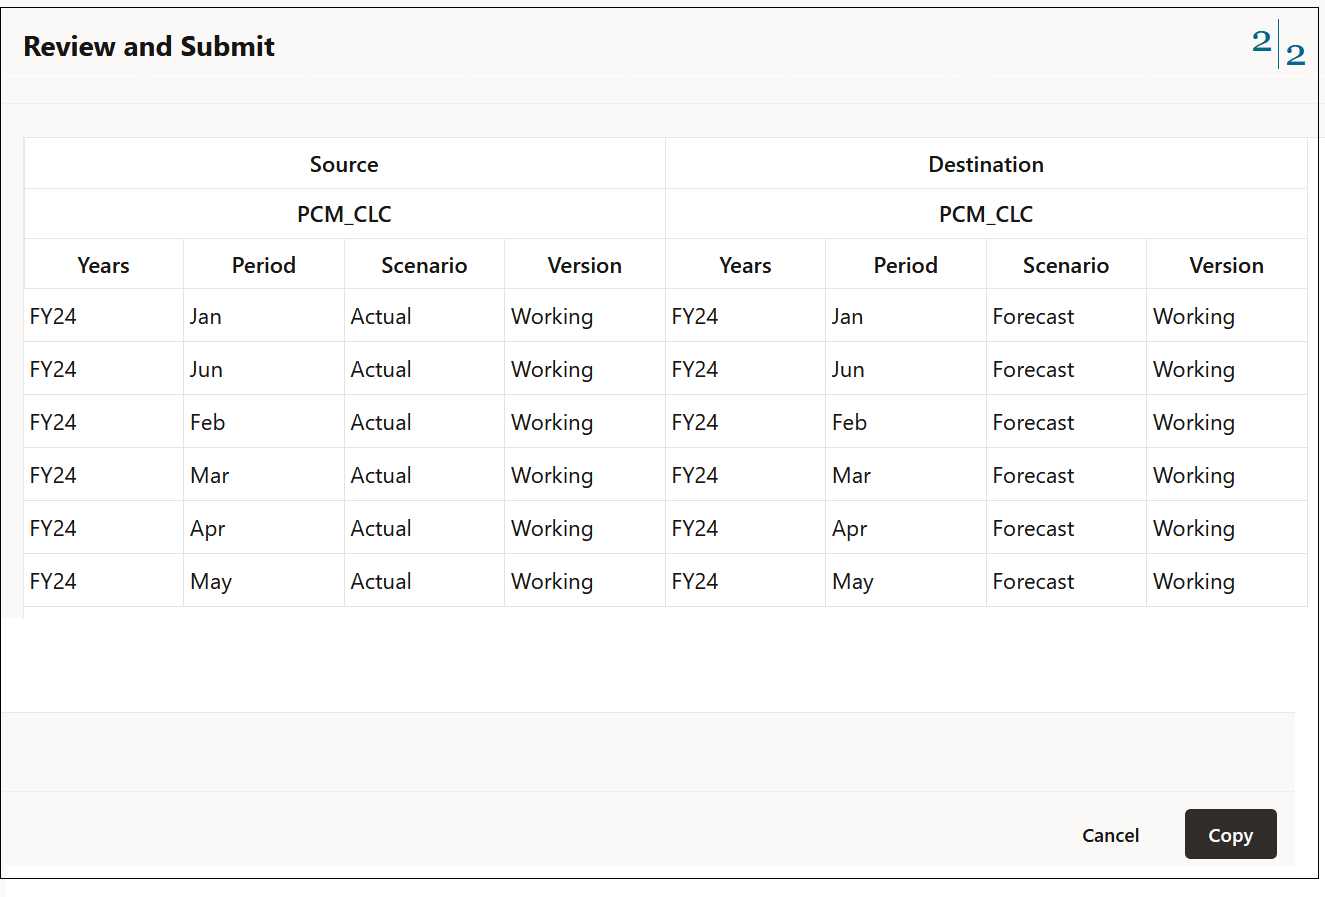Click the Scenario column header under Destination
Screen dimensions: 1325x897
pyautogui.click(x=1066, y=265)
